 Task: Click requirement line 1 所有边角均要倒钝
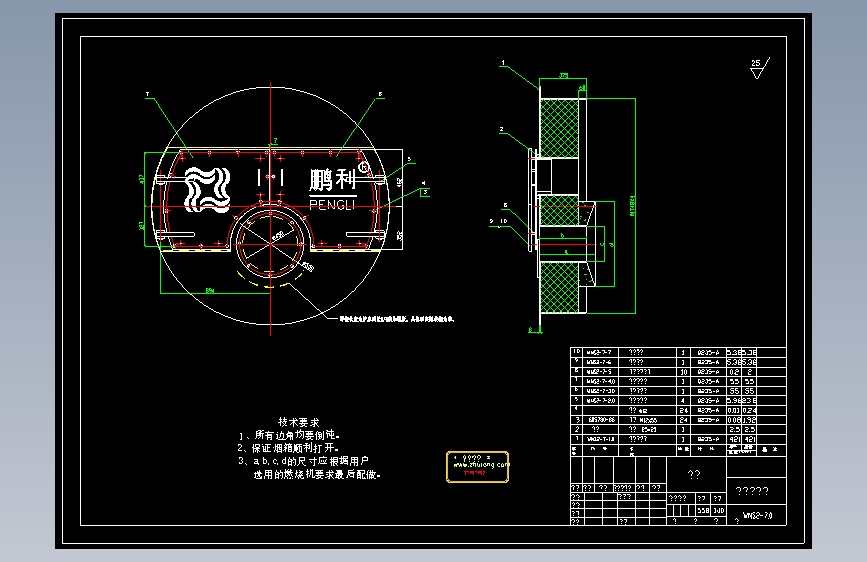(x=289, y=435)
